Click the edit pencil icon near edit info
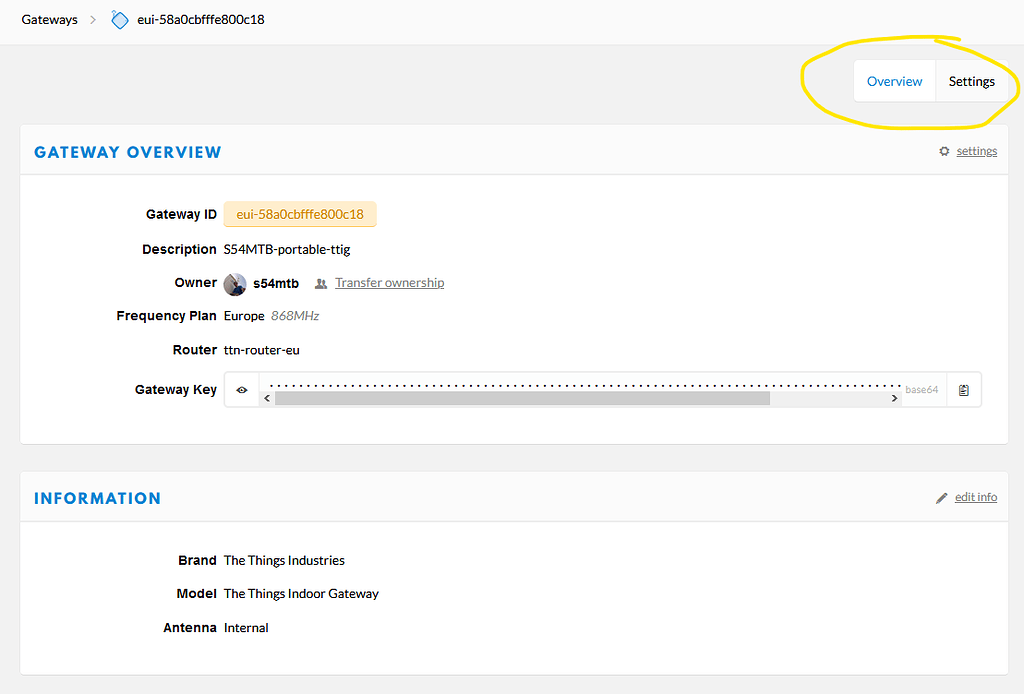The image size is (1024, 694). pyautogui.click(x=941, y=496)
